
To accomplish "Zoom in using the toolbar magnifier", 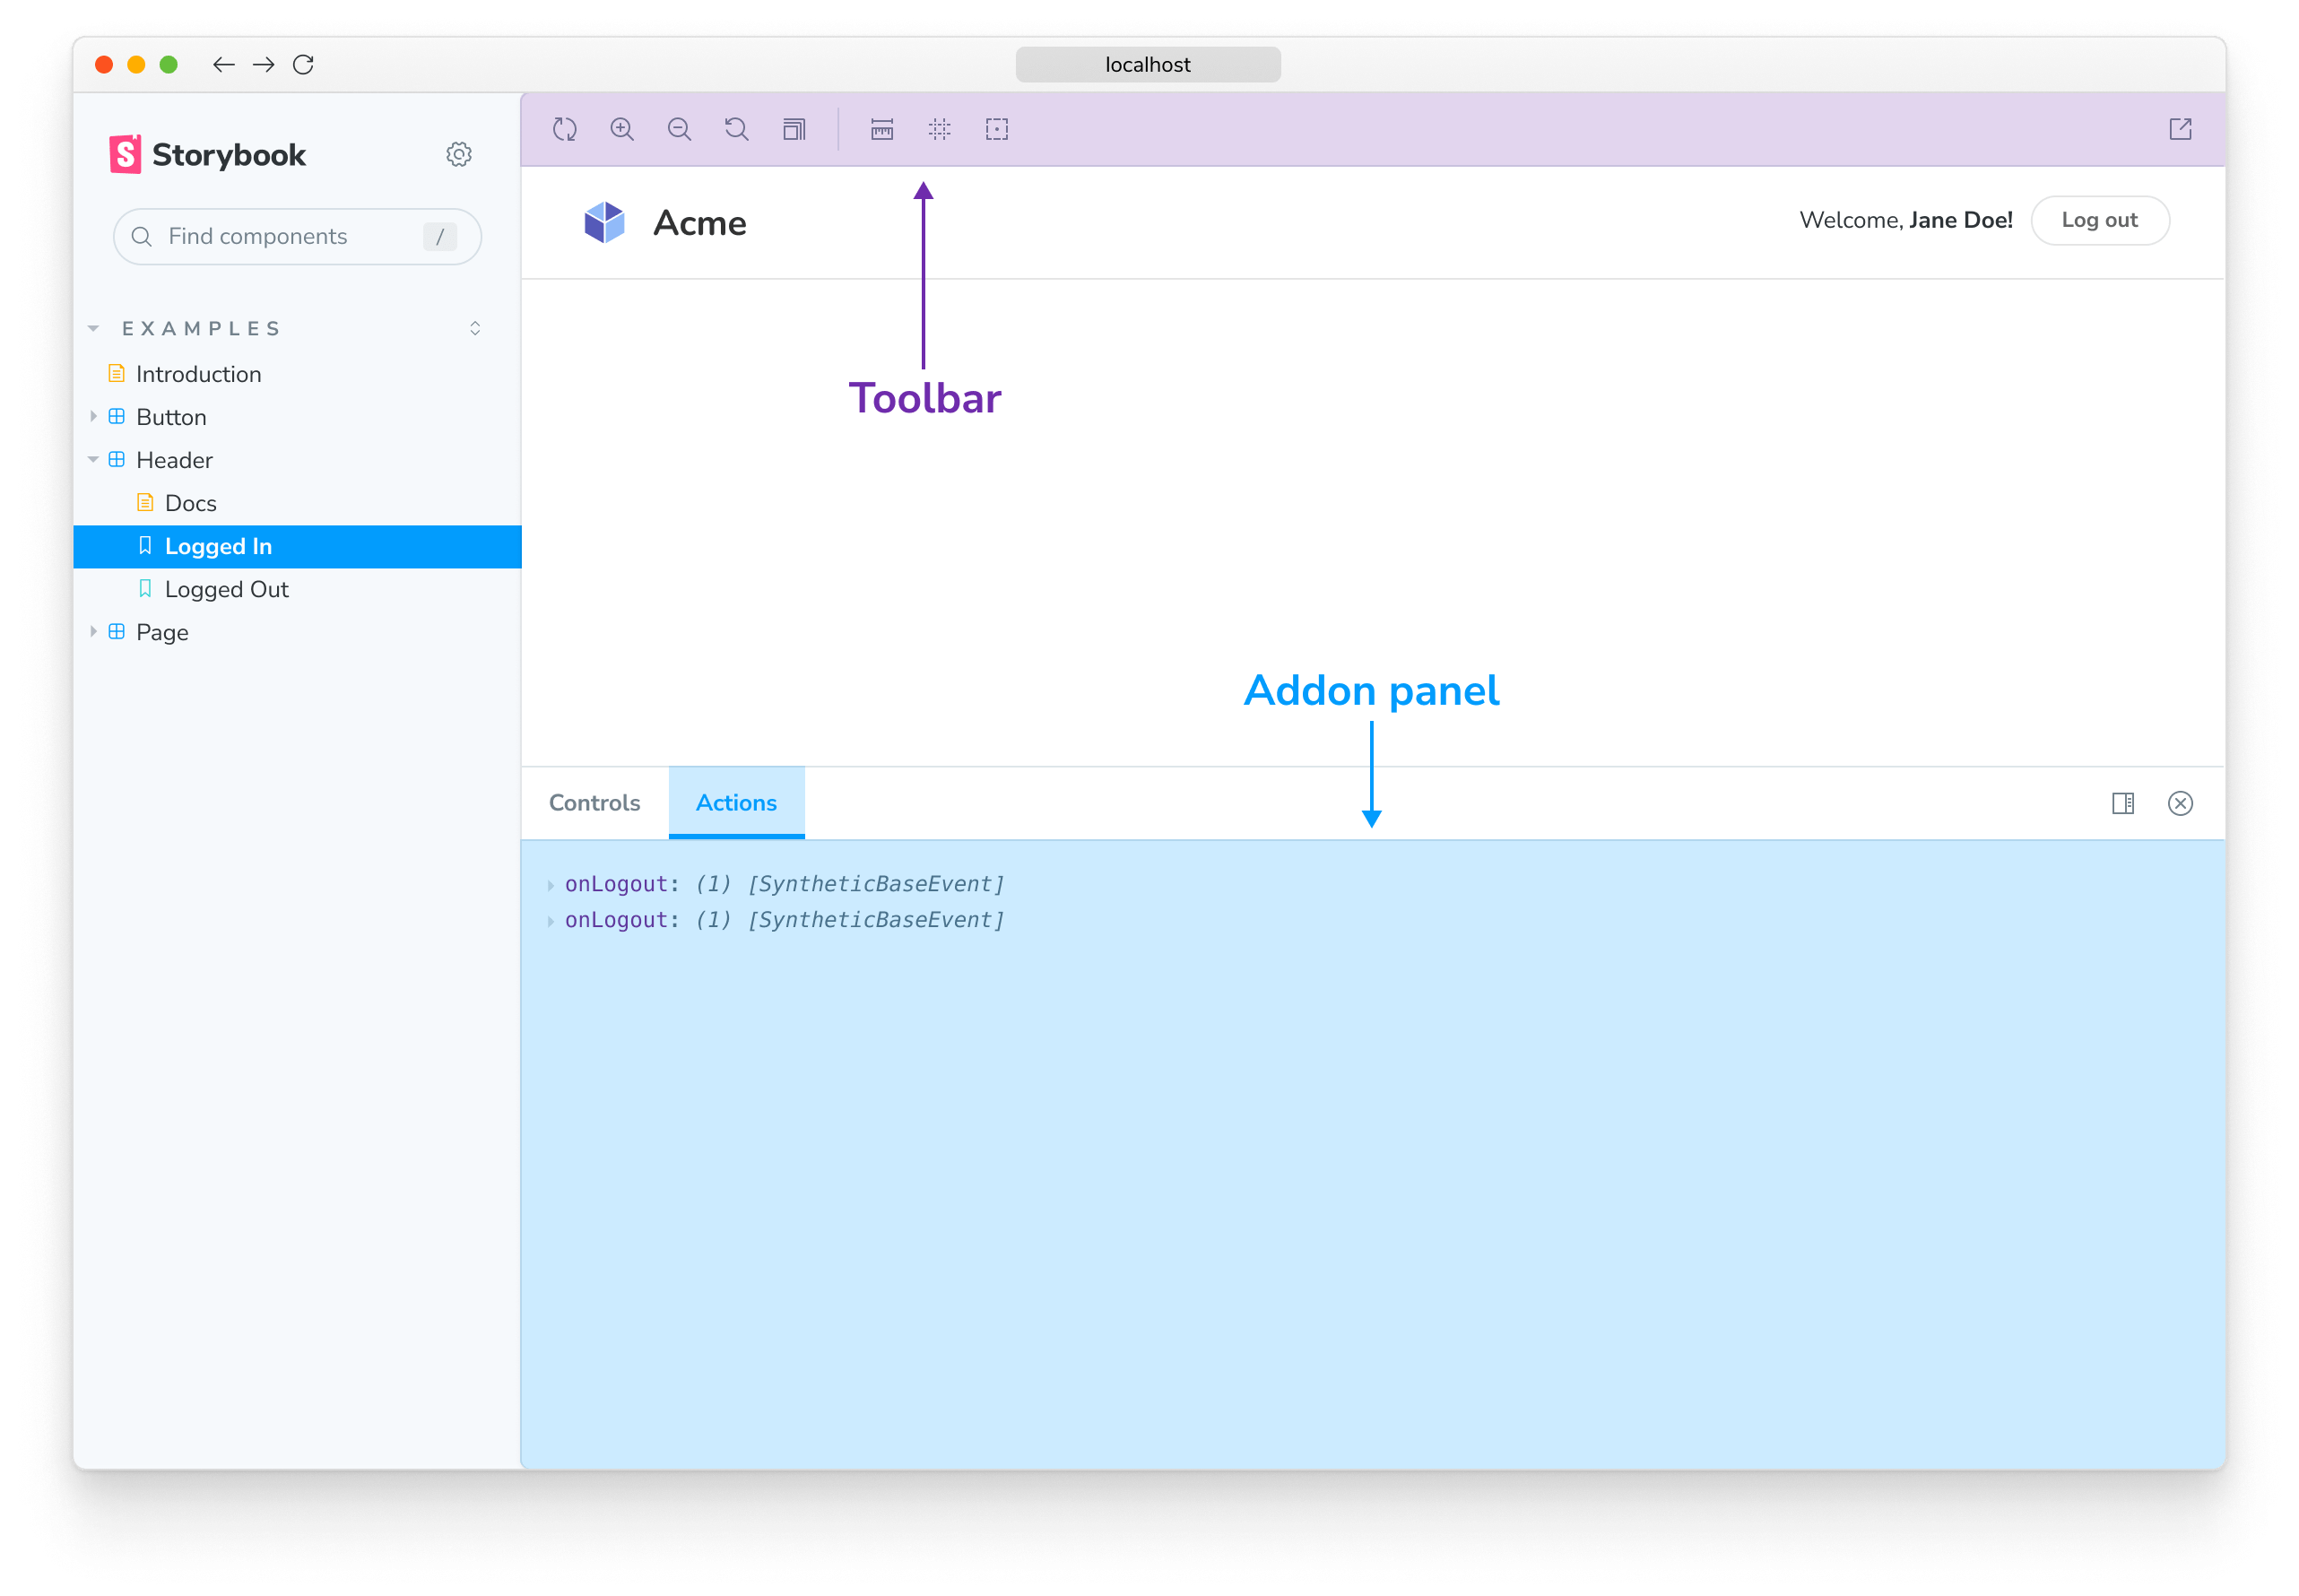I will [x=622, y=129].
